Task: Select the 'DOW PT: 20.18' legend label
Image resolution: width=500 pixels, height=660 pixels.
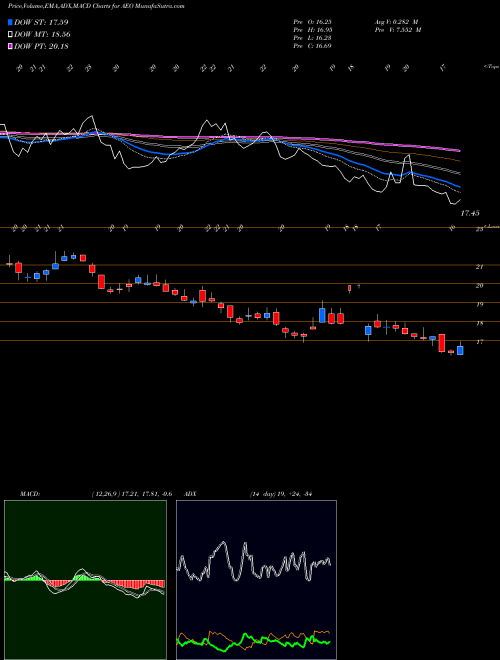Action: 41,46
